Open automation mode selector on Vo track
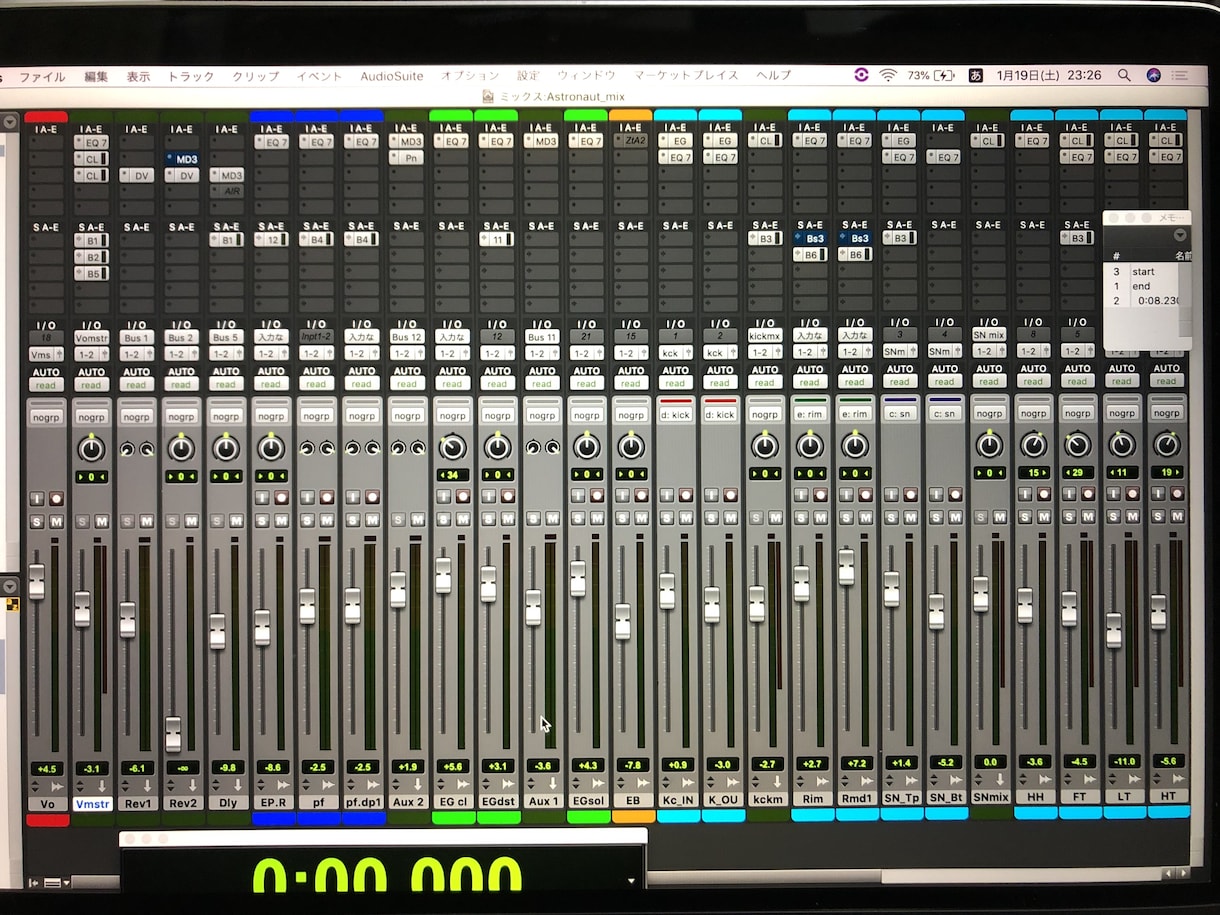Viewport: 1220px width, 915px height. pyautogui.click(x=46, y=385)
